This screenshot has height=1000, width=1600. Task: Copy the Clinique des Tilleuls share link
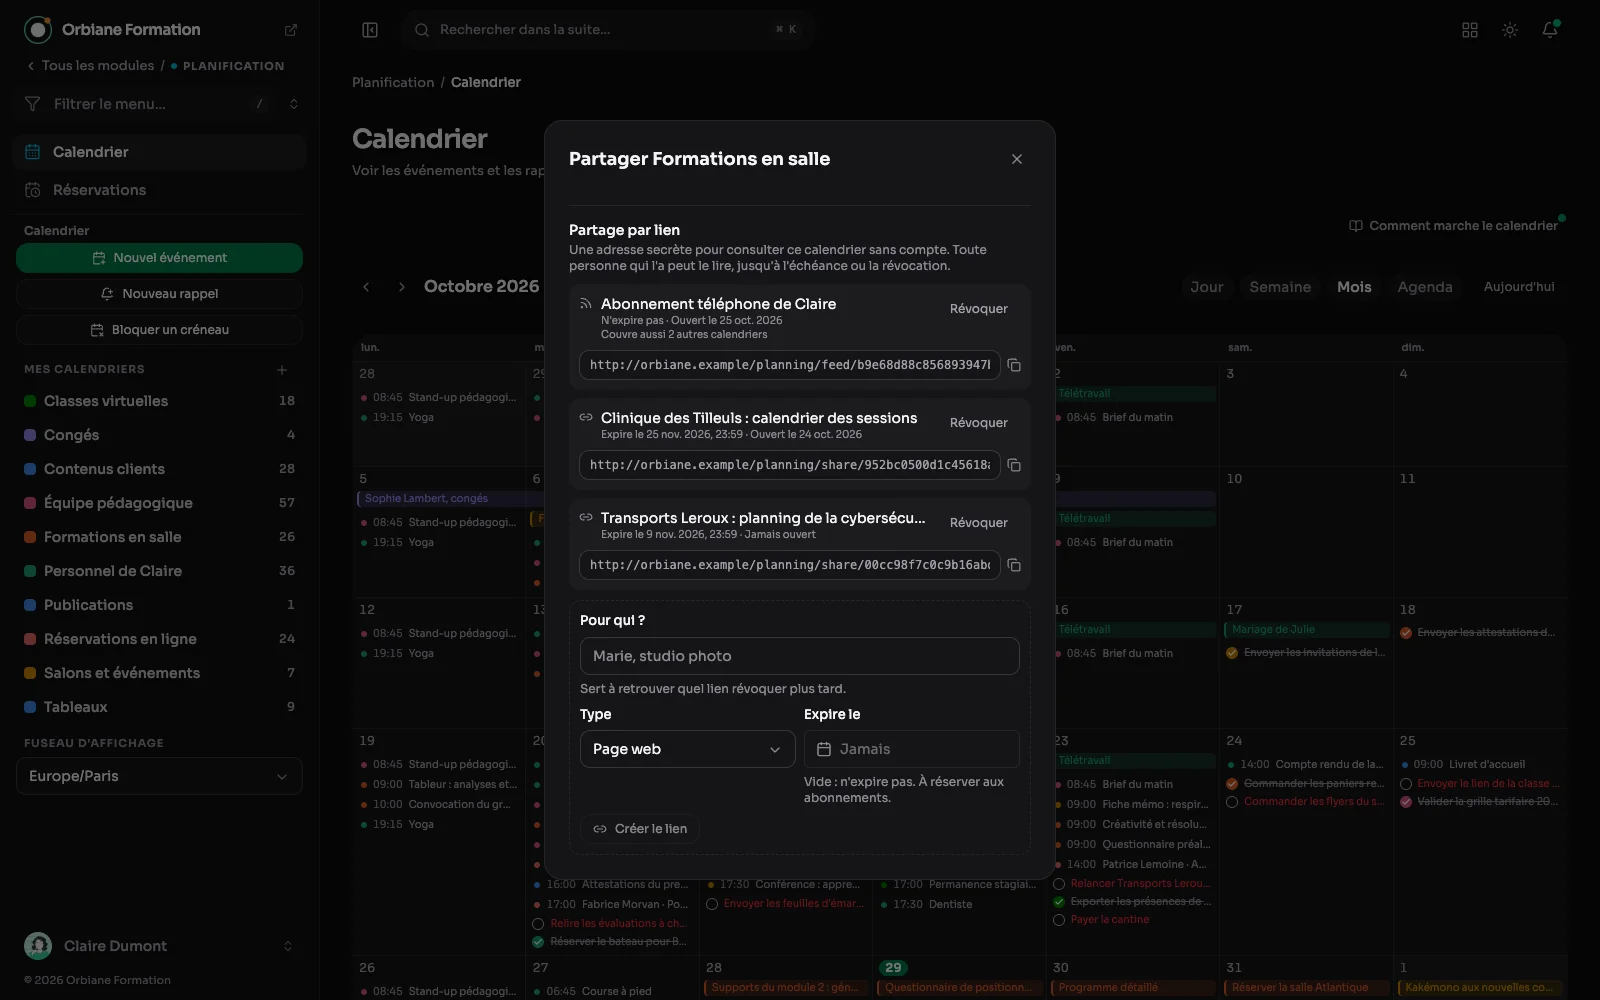(1014, 465)
